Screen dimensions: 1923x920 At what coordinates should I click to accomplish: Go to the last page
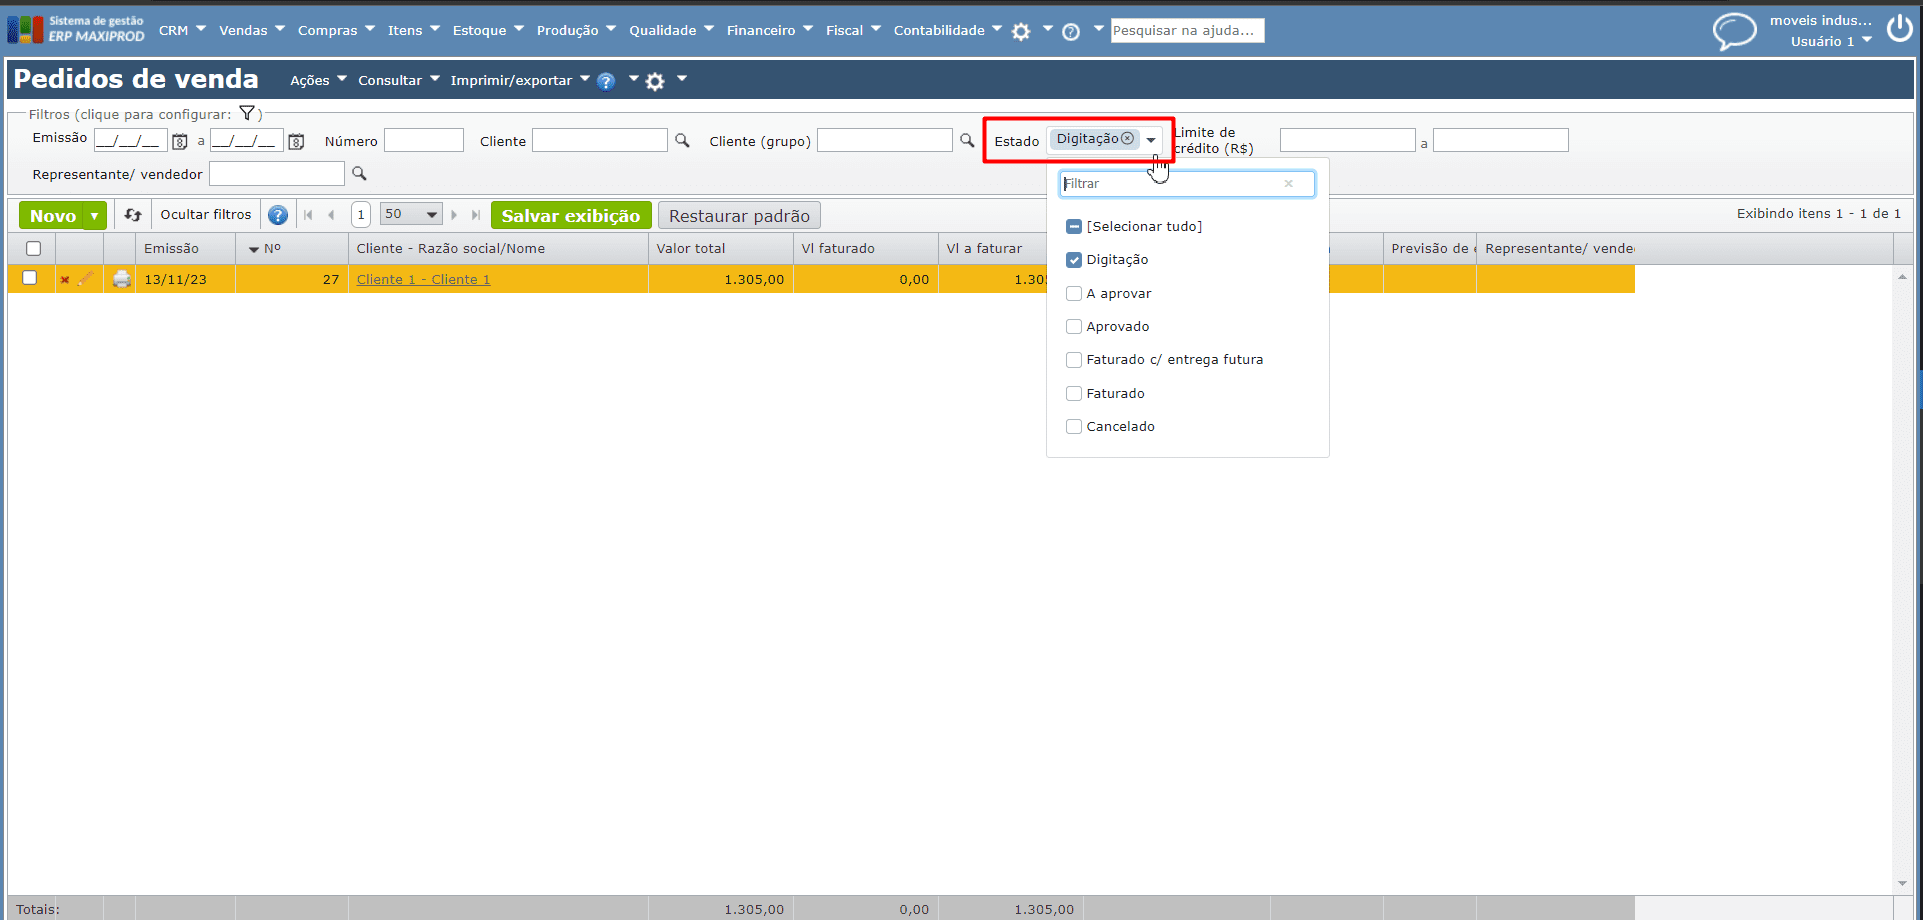(x=476, y=215)
